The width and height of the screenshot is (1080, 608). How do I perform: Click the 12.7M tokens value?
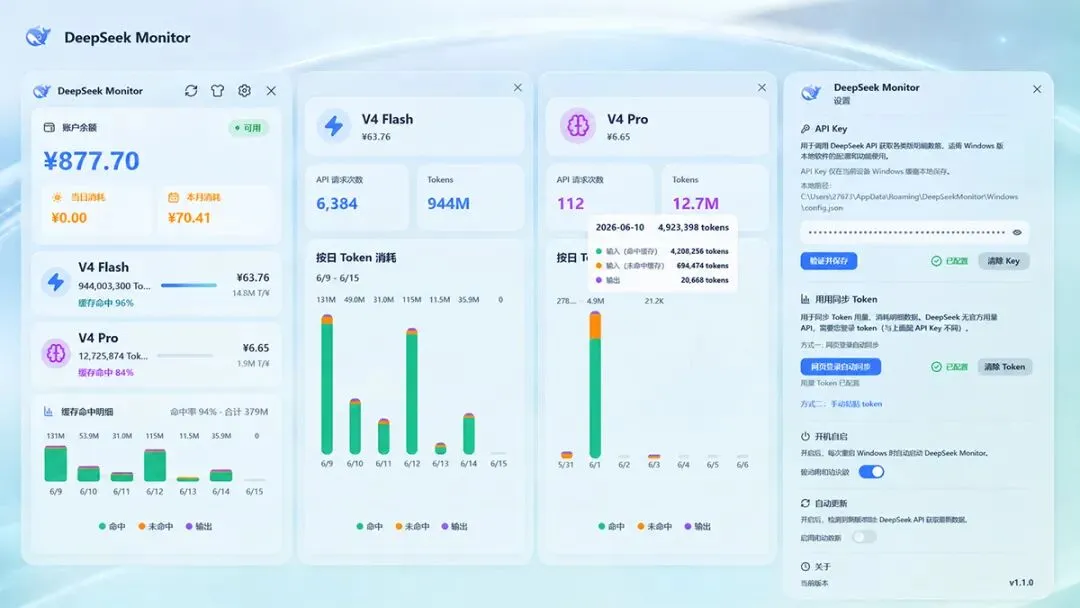[695, 204]
